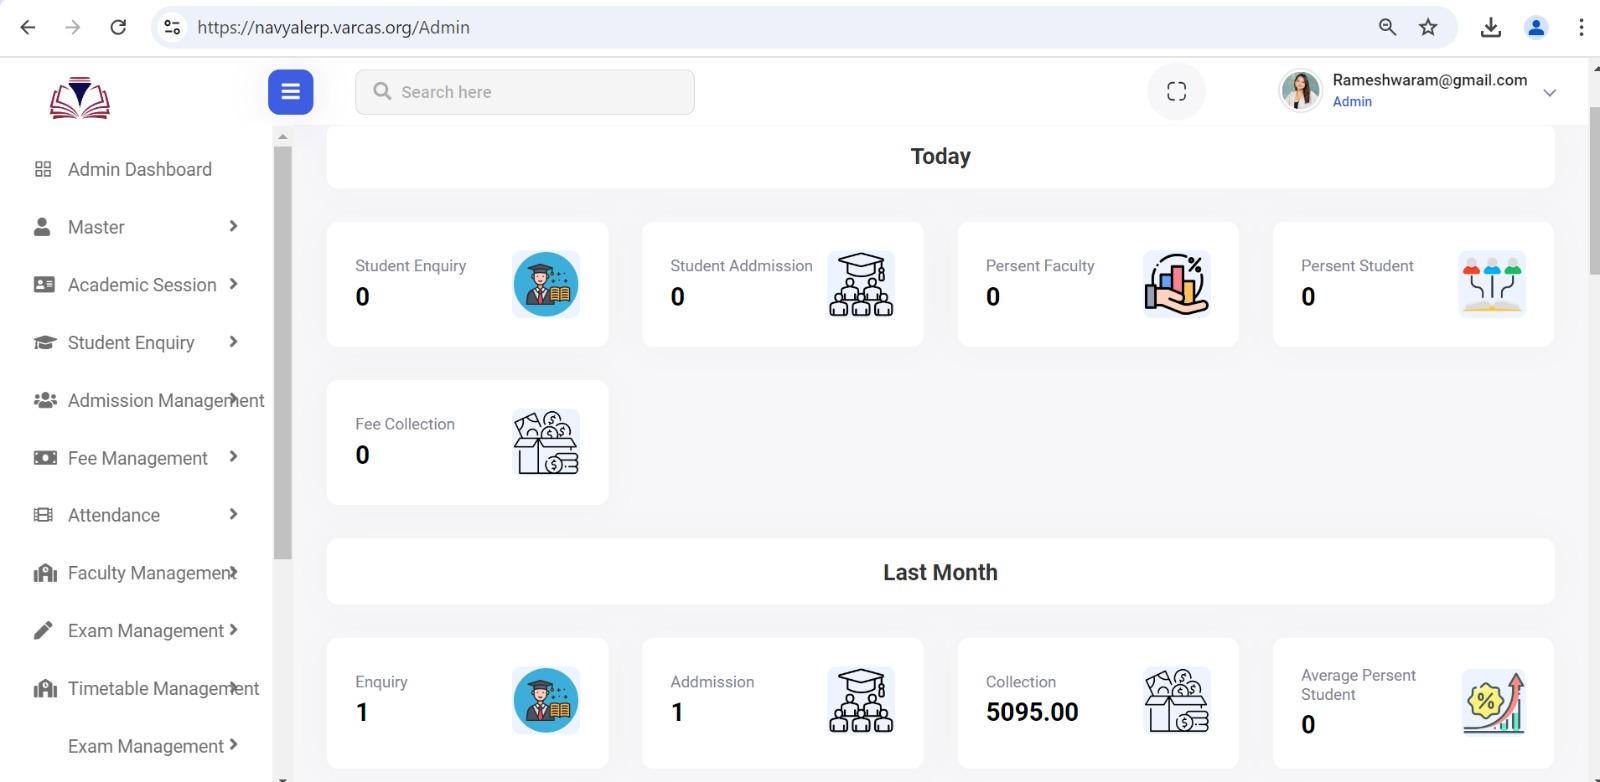Open the browser profile icon
The image size is (1600, 782).
(1536, 27)
